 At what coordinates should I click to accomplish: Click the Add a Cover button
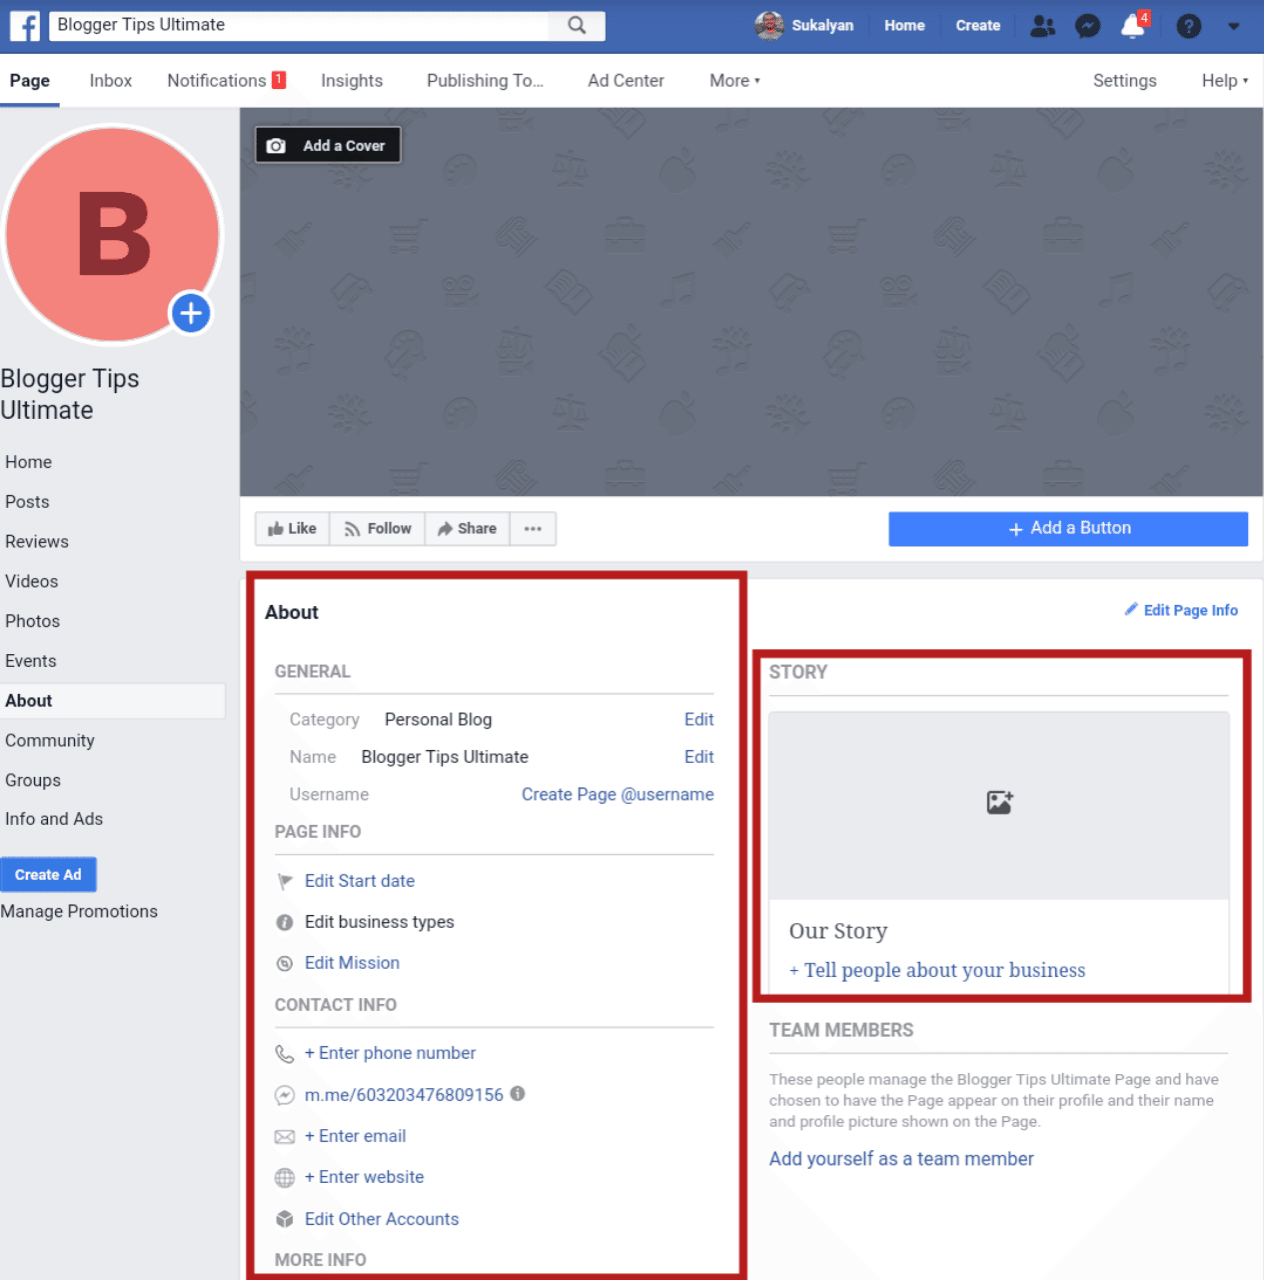point(328,145)
